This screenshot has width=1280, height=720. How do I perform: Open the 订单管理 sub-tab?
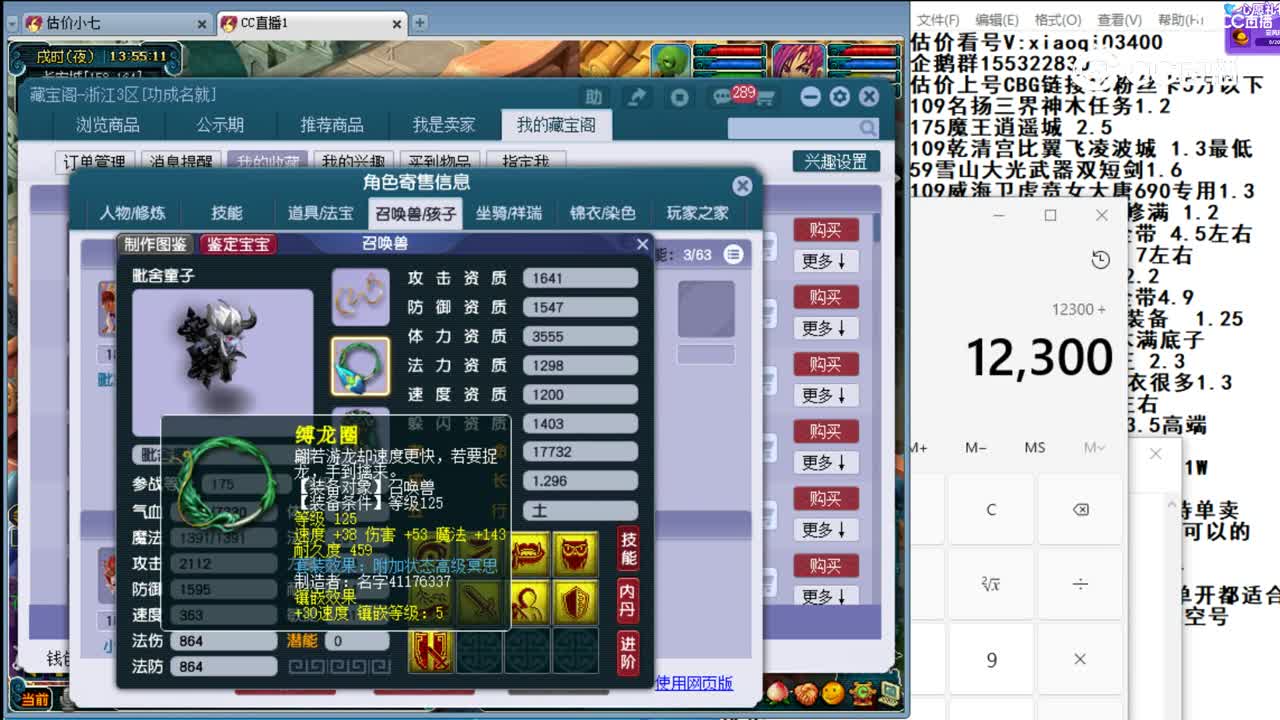pyautogui.click(x=95, y=161)
